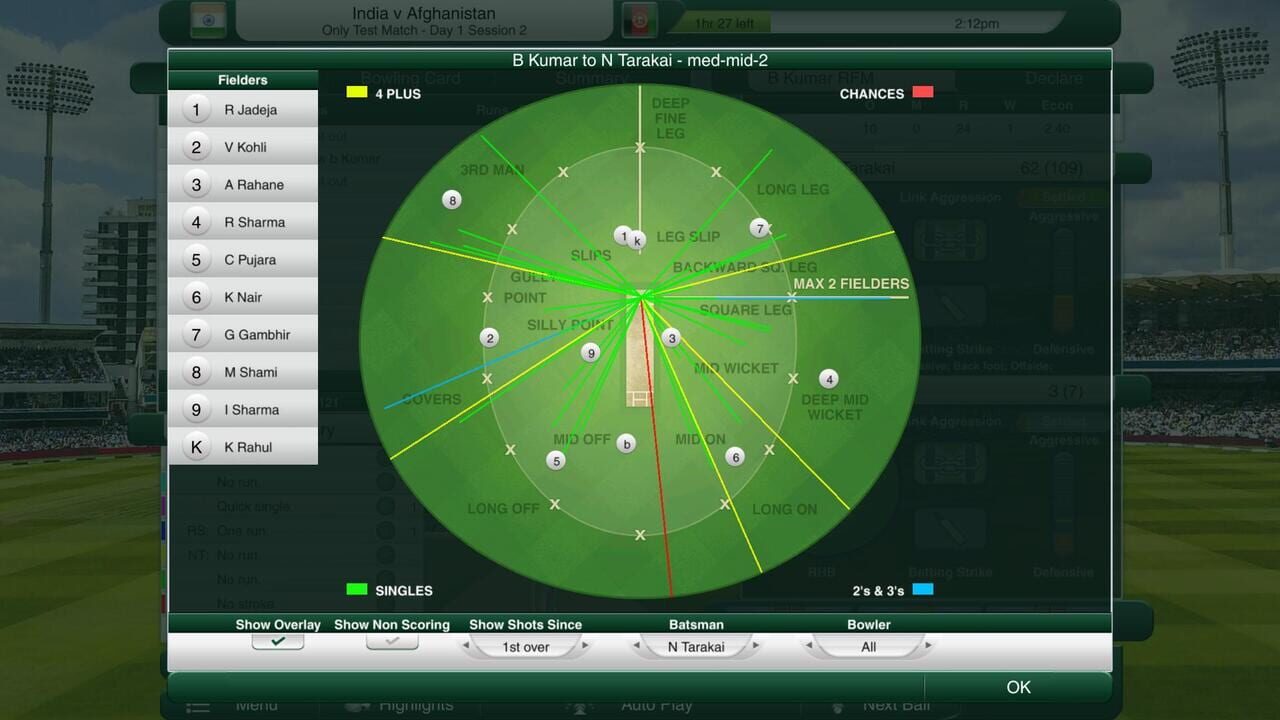
Task: Open the Bowler selector showing All
Action: [868, 646]
